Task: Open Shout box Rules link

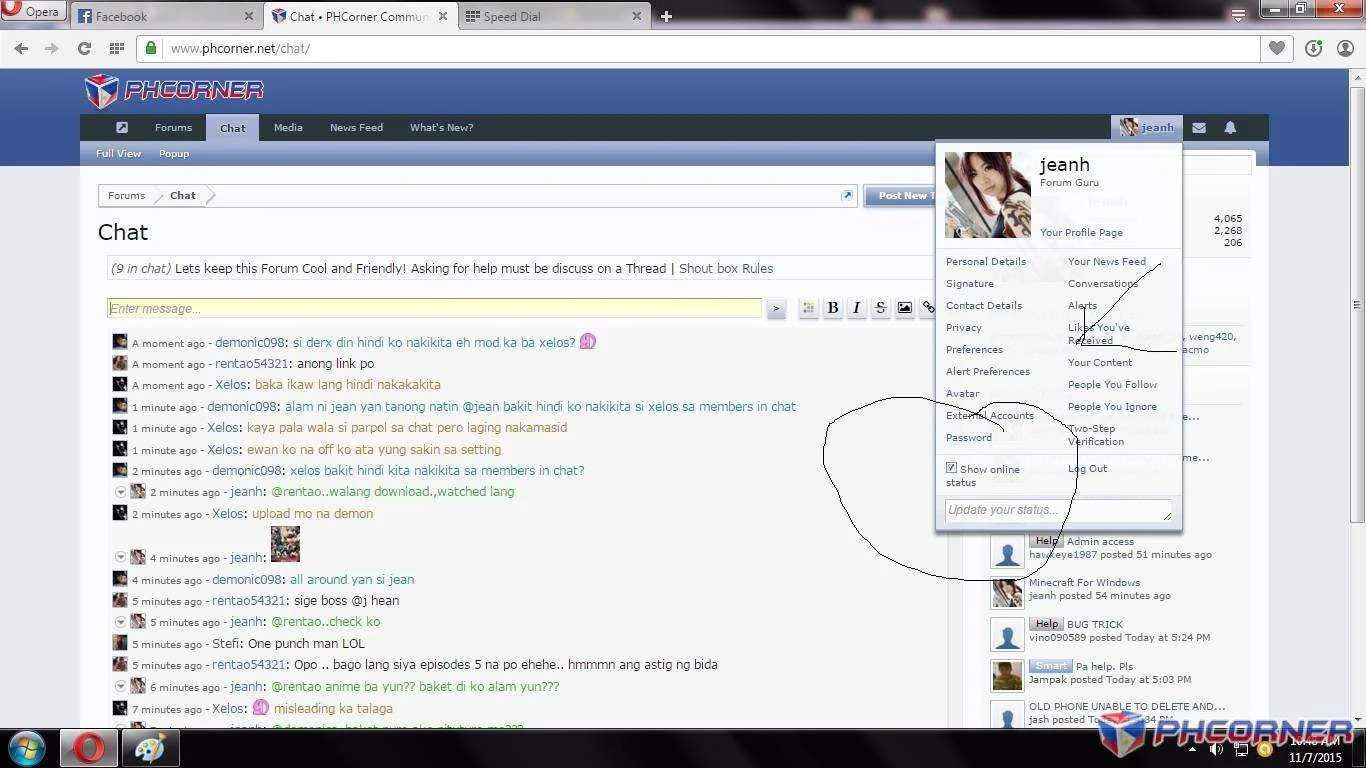Action: pyautogui.click(x=726, y=268)
